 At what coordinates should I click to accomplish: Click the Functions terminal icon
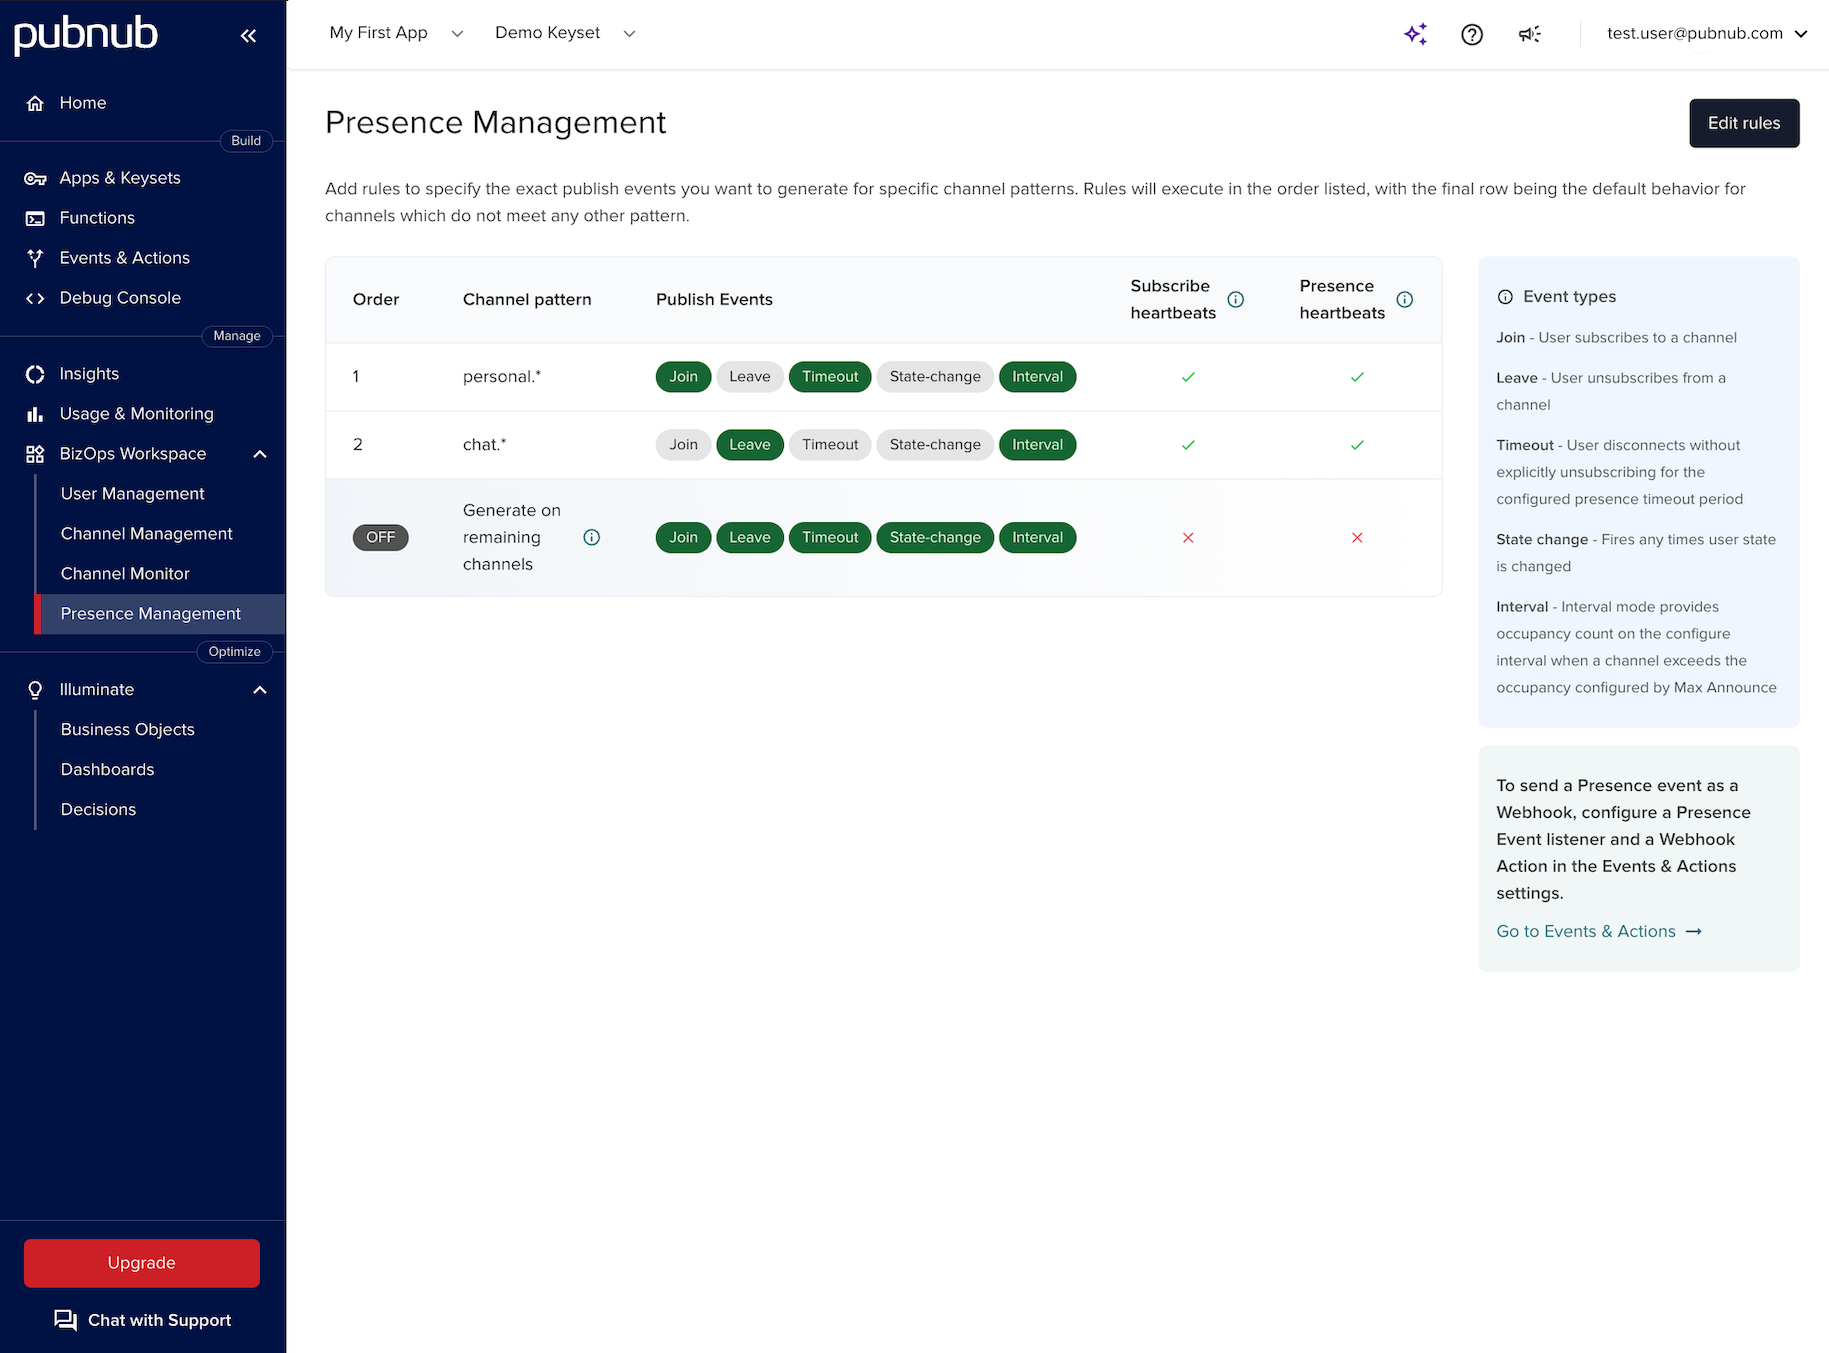(x=35, y=218)
